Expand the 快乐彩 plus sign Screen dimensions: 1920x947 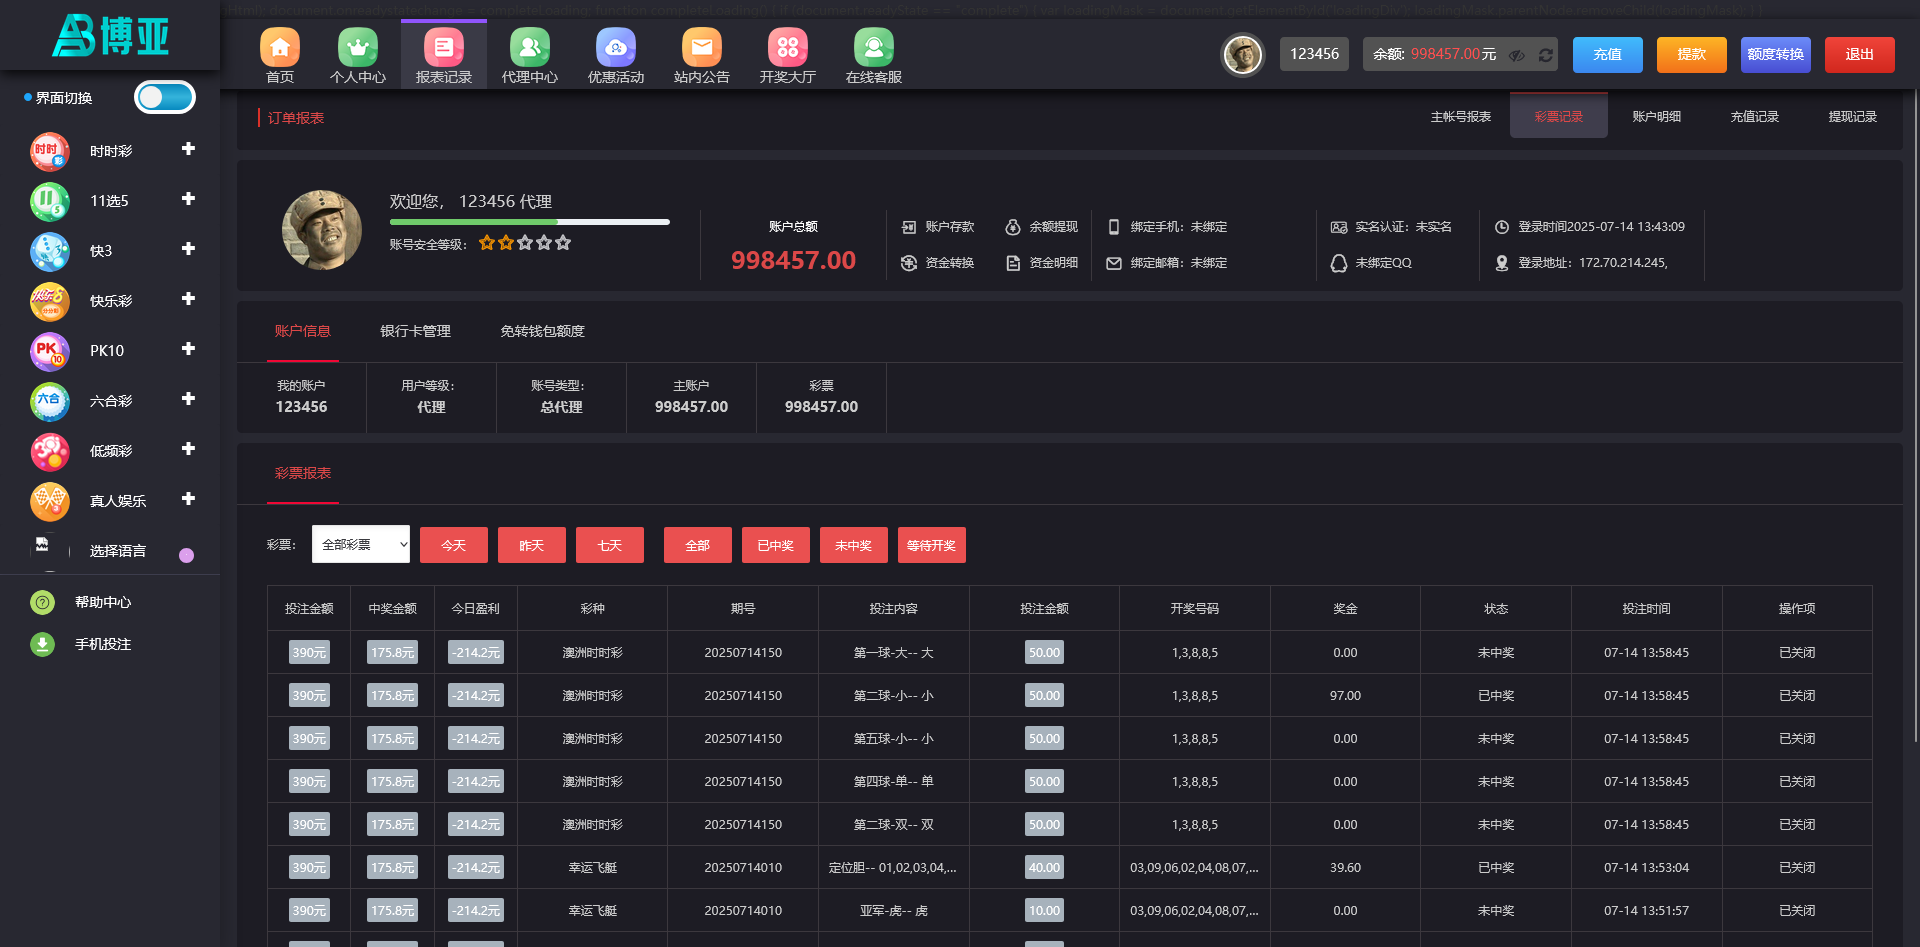(x=188, y=299)
